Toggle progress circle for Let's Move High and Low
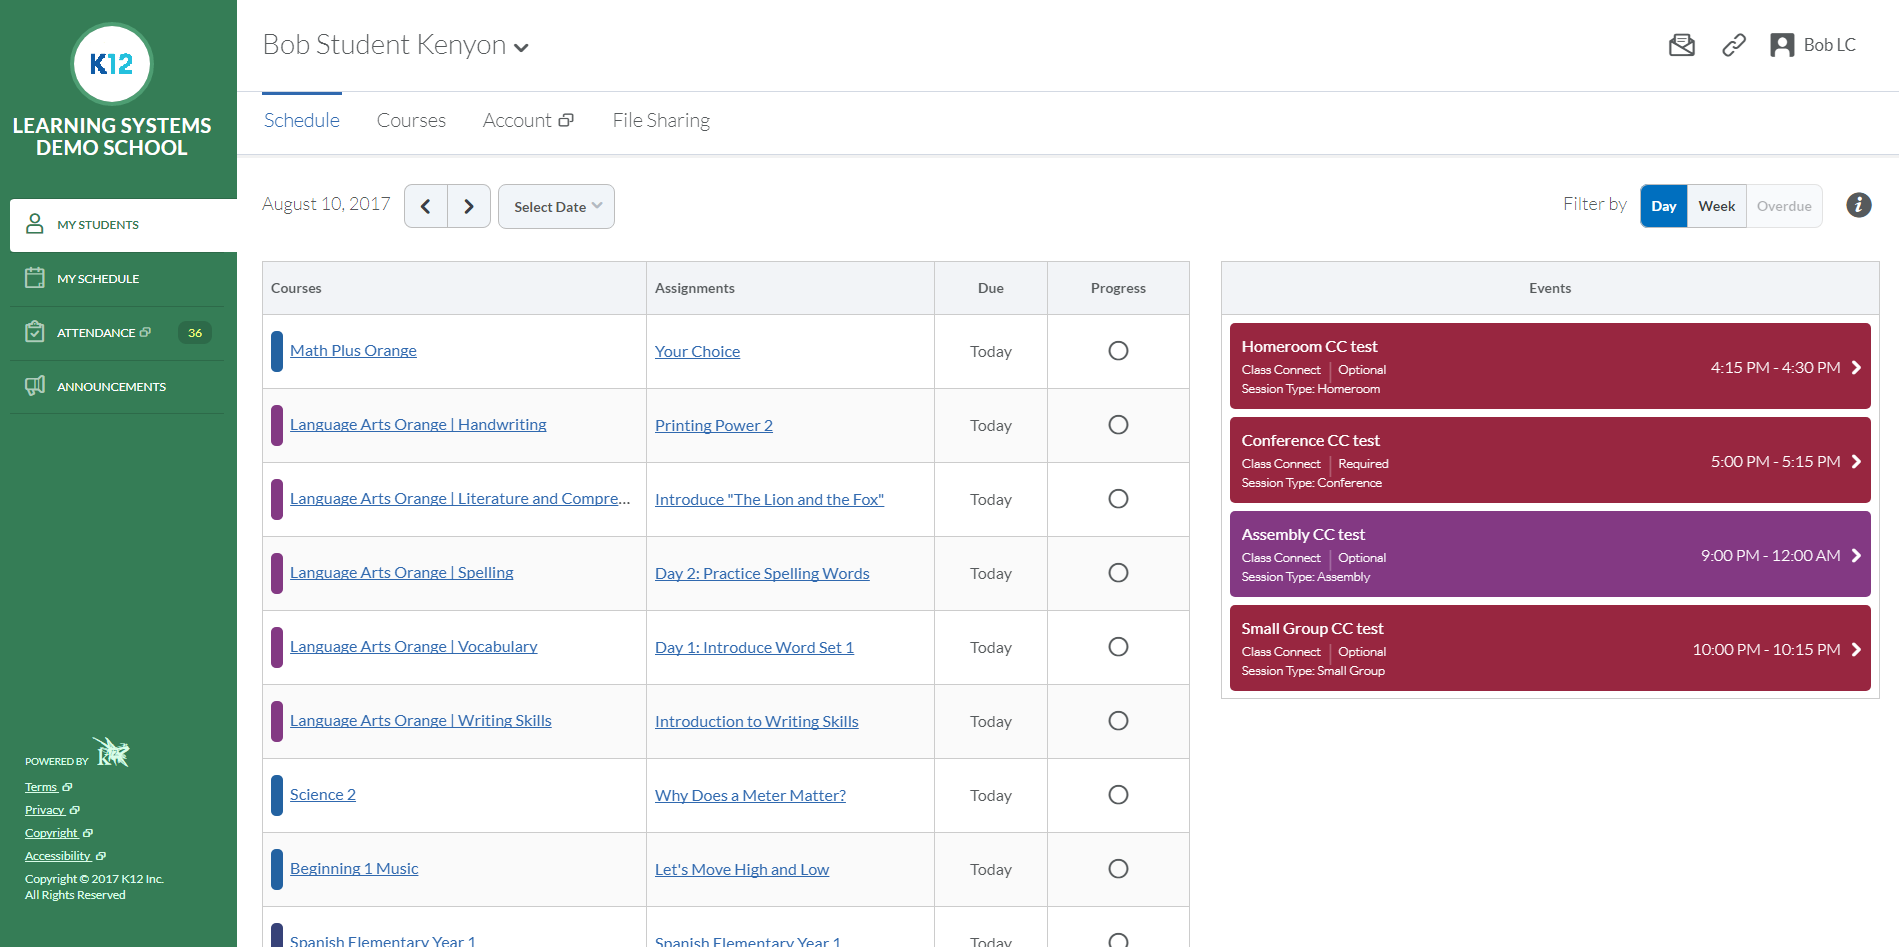 1118,869
